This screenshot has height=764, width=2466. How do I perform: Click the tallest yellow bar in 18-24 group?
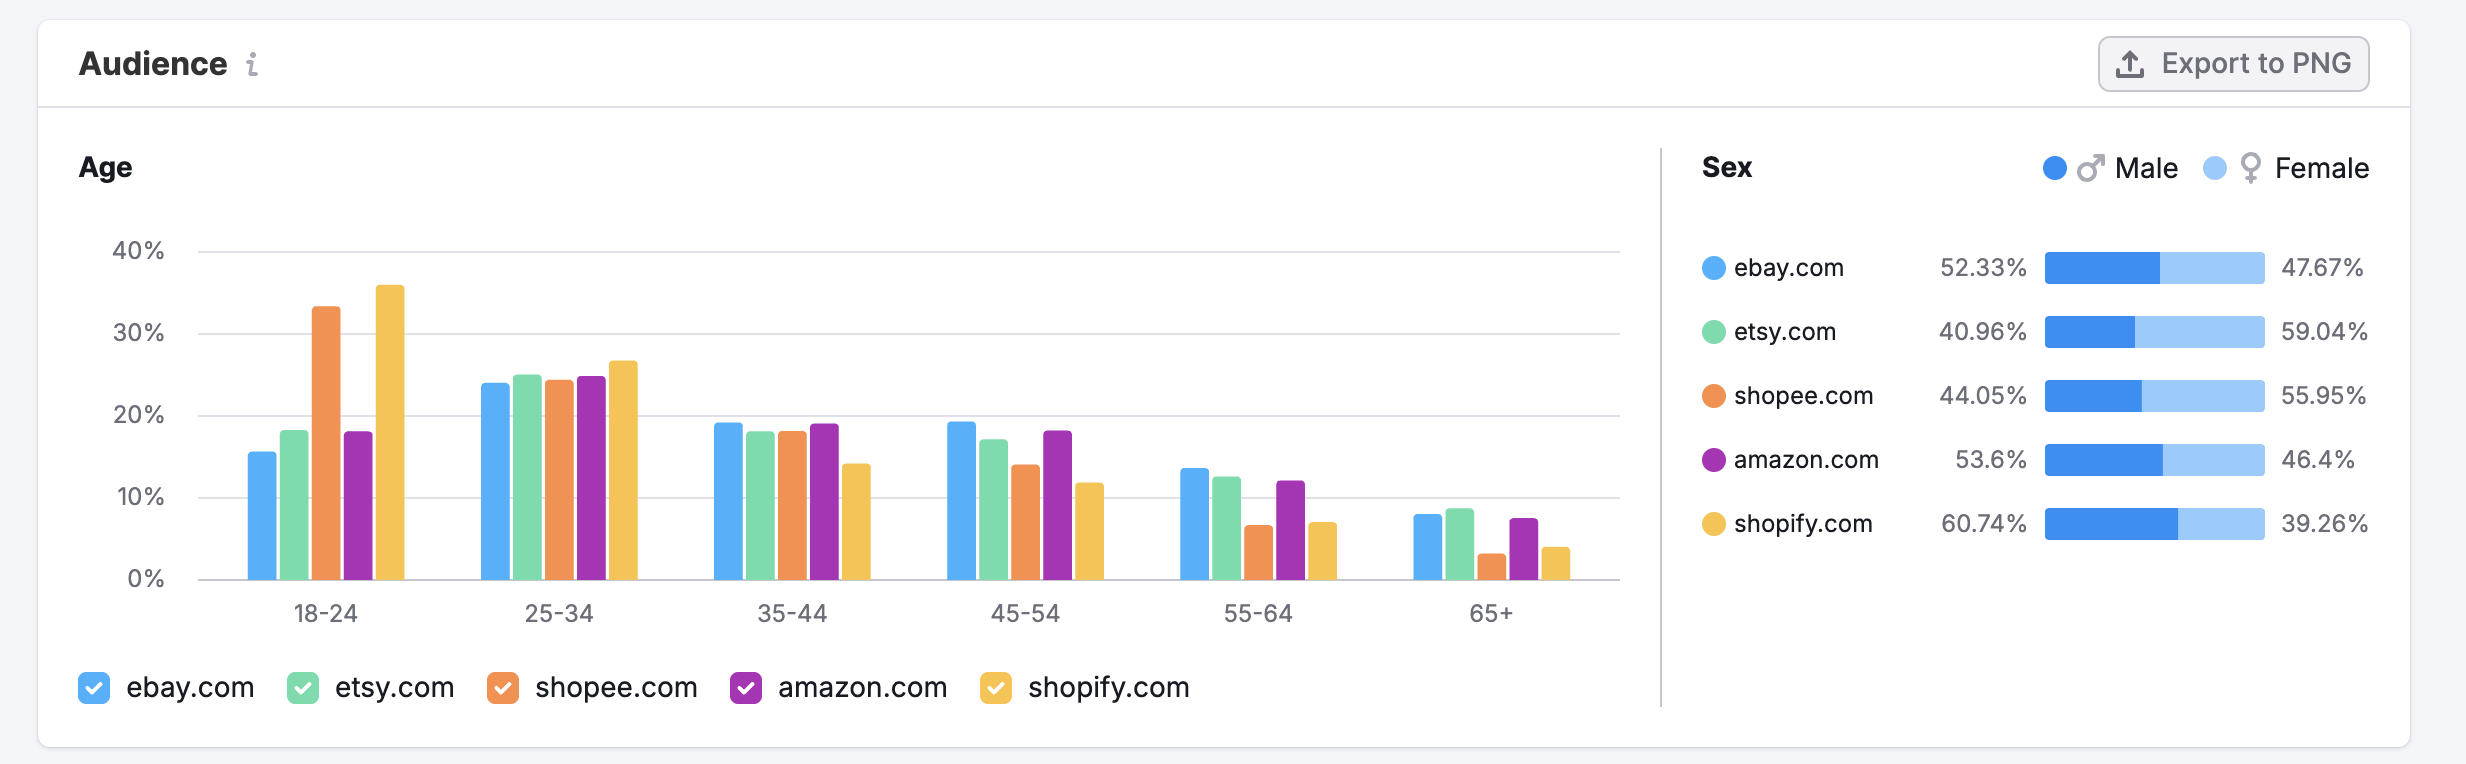click(390, 430)
